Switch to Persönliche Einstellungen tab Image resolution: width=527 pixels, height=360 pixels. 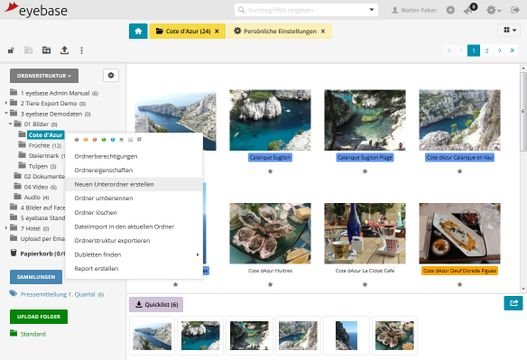click(x=280, y=31)
